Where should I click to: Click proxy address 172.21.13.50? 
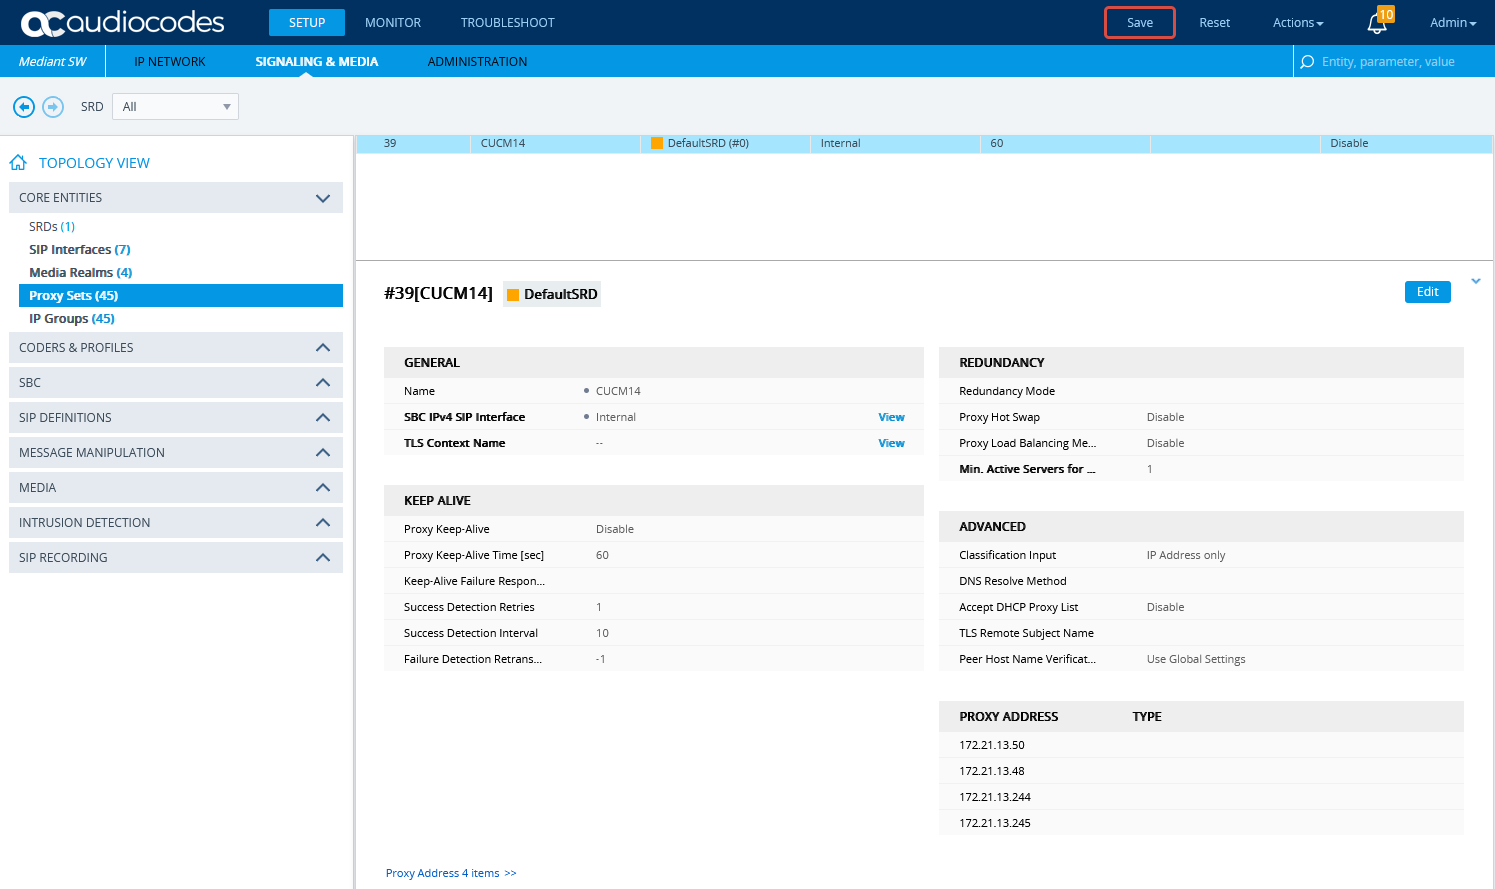(992, 745)
